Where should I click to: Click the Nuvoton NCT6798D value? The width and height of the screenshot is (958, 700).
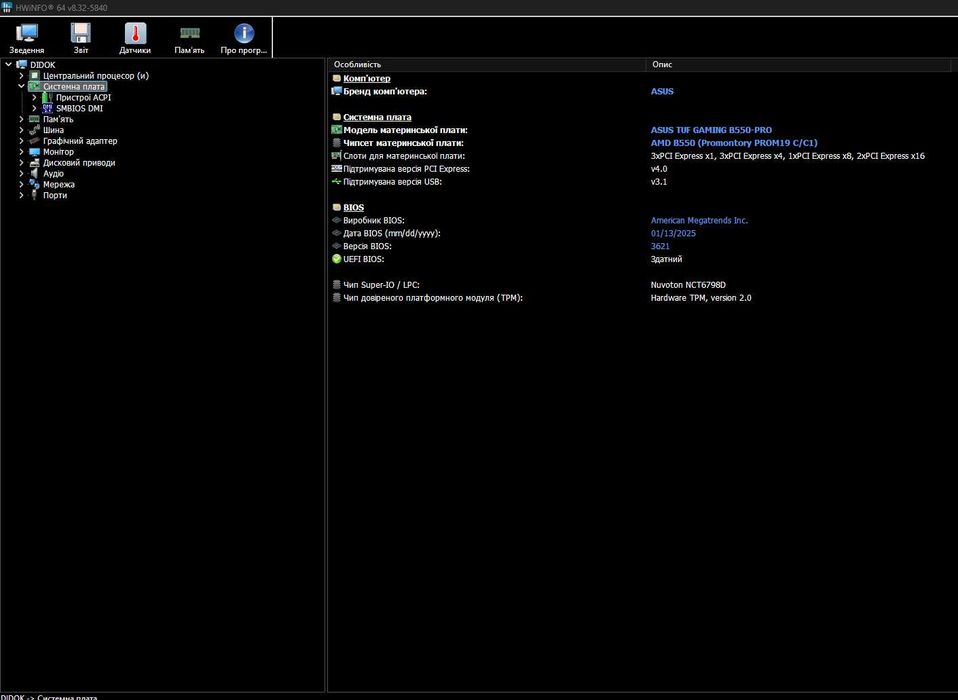coord(688,285)
